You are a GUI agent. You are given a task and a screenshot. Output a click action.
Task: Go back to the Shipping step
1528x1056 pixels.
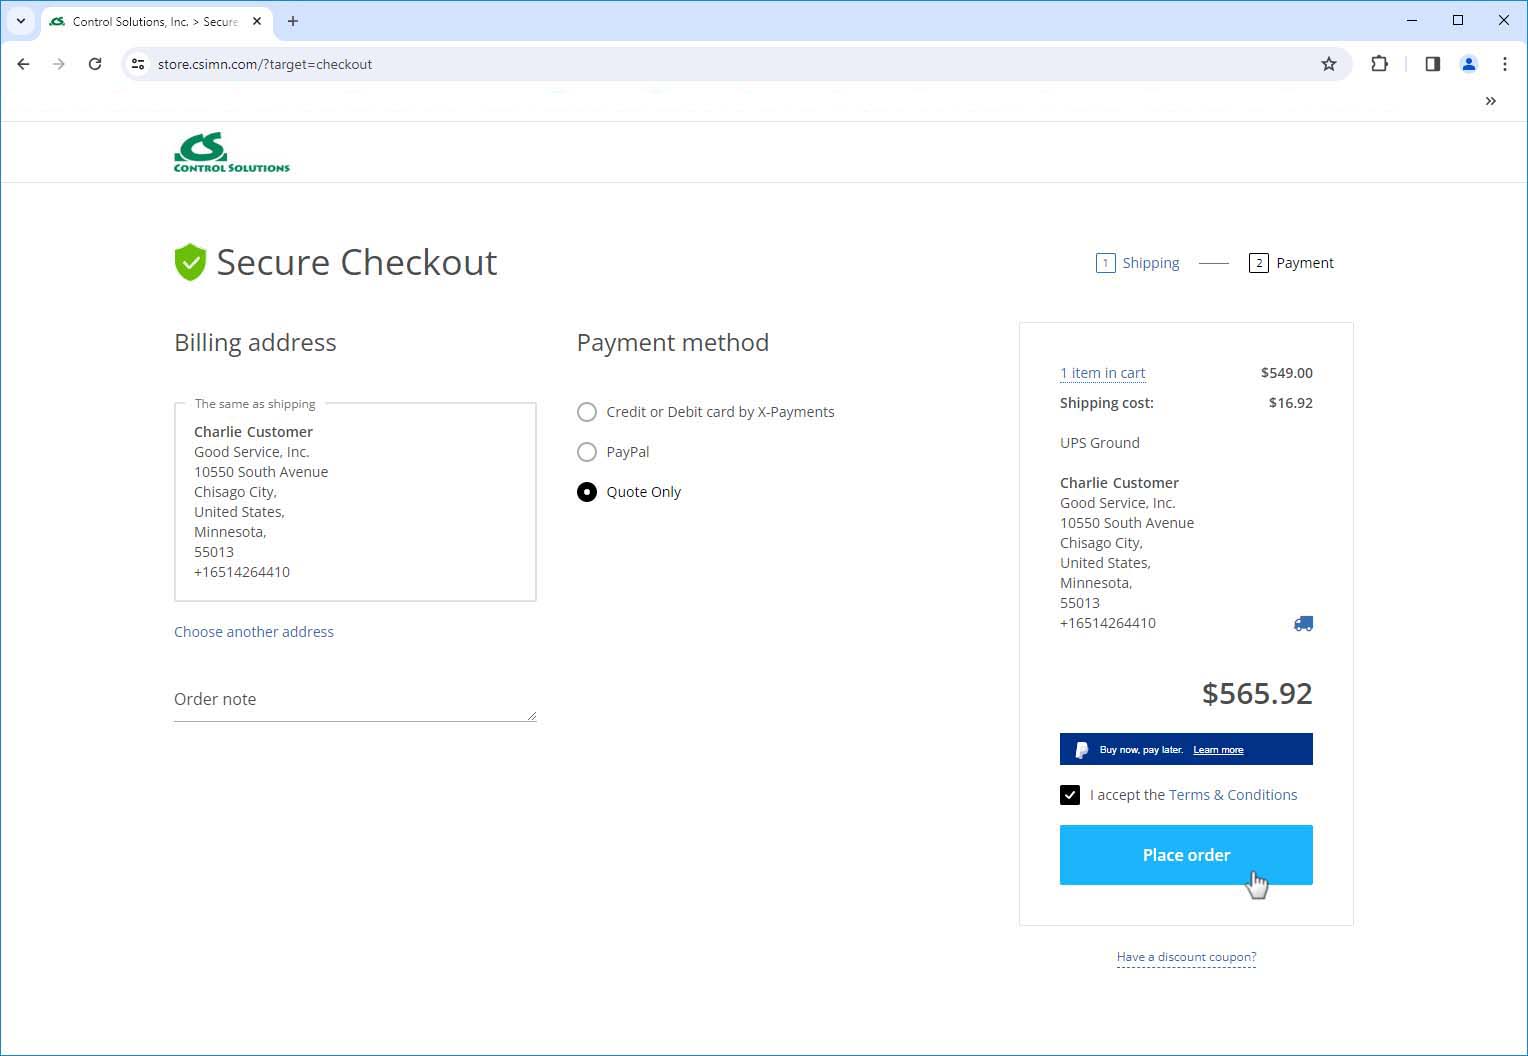click(x=1149, y=263)
